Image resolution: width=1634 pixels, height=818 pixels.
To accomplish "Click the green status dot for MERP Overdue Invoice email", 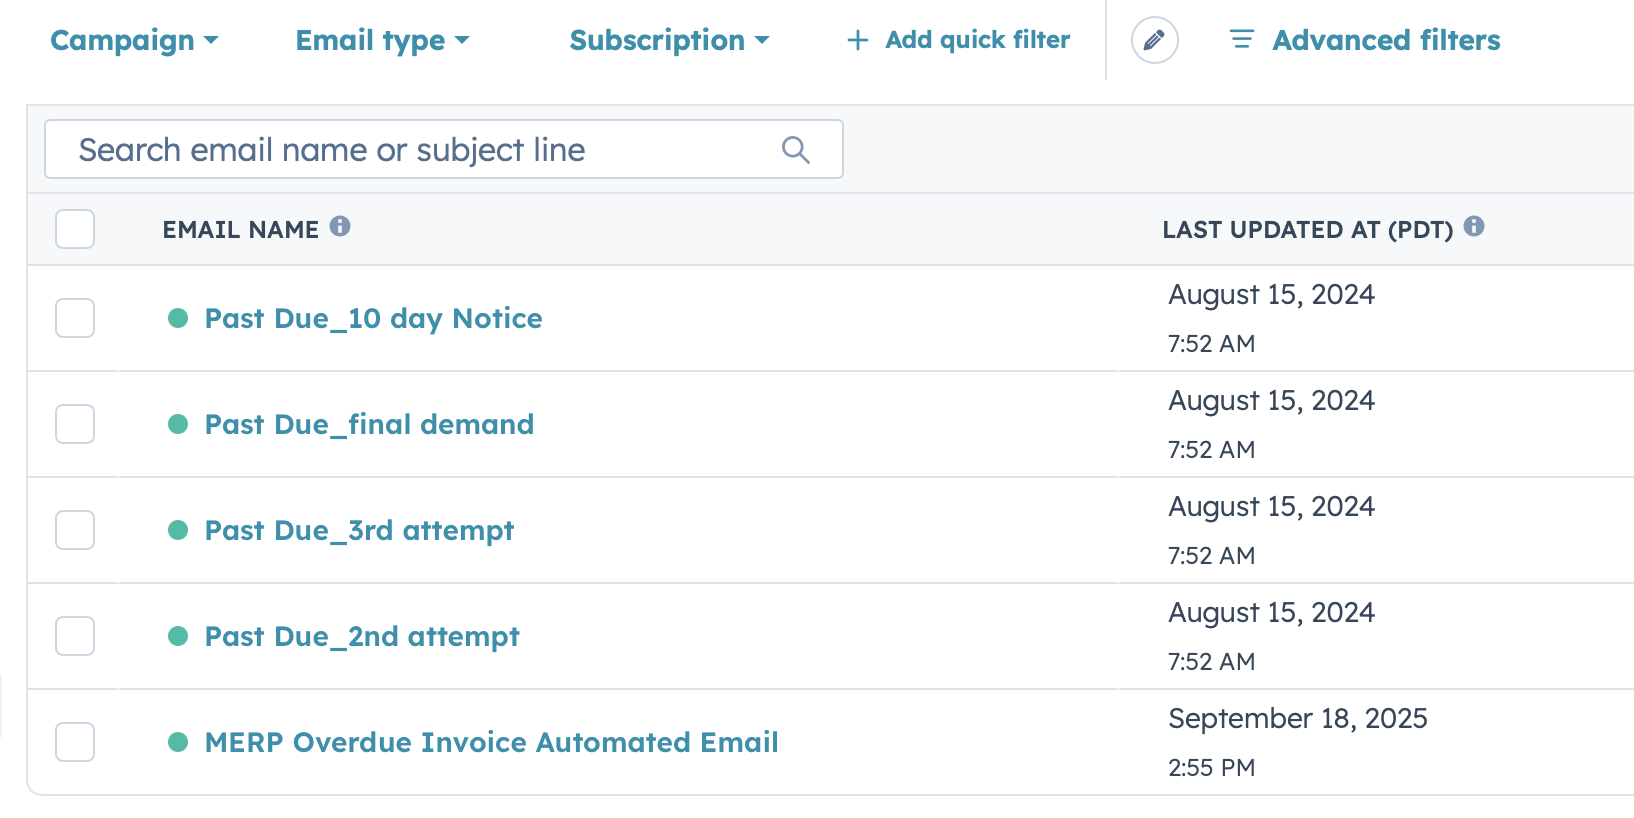I will coord(178,742).
